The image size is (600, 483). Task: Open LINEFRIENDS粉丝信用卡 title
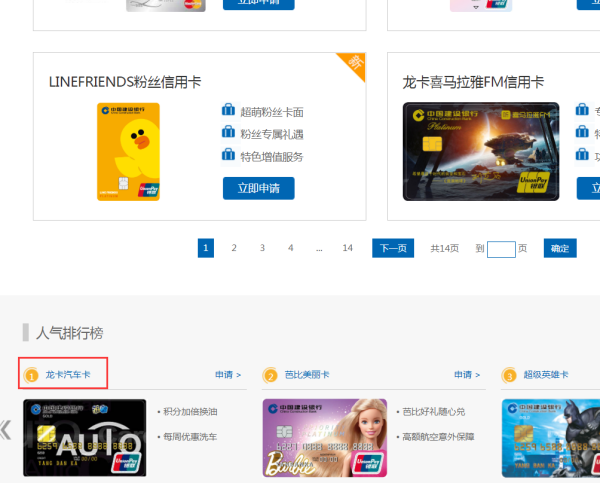point(125,82)
